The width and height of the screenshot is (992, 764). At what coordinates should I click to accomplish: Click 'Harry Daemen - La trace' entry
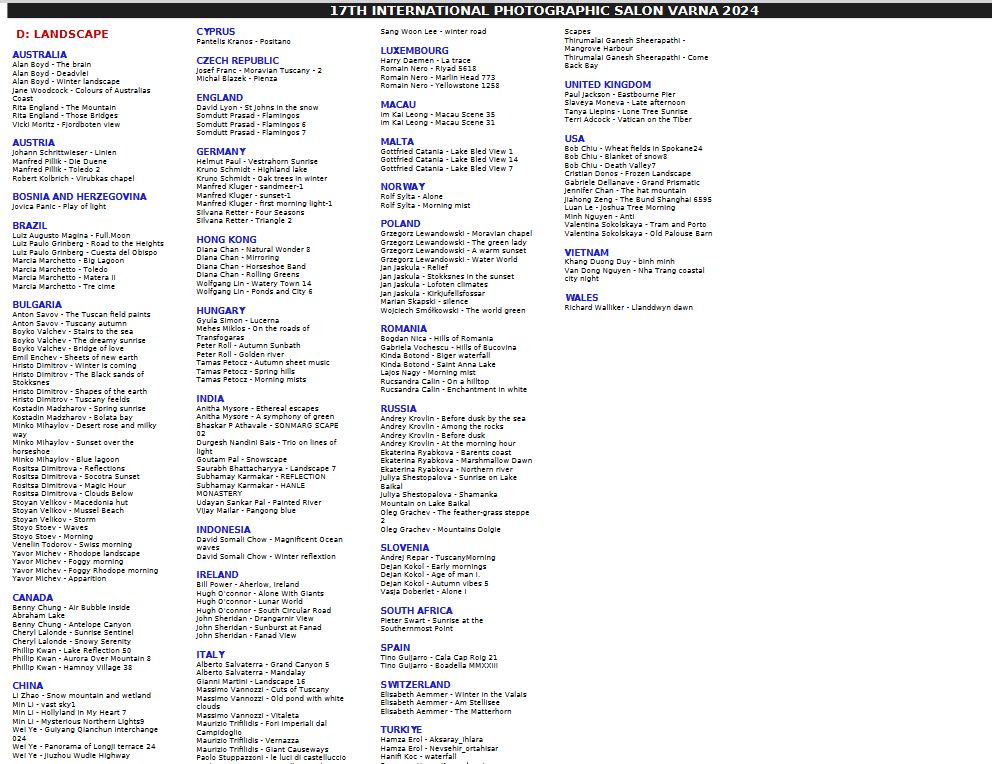click(x=426, y=61)
